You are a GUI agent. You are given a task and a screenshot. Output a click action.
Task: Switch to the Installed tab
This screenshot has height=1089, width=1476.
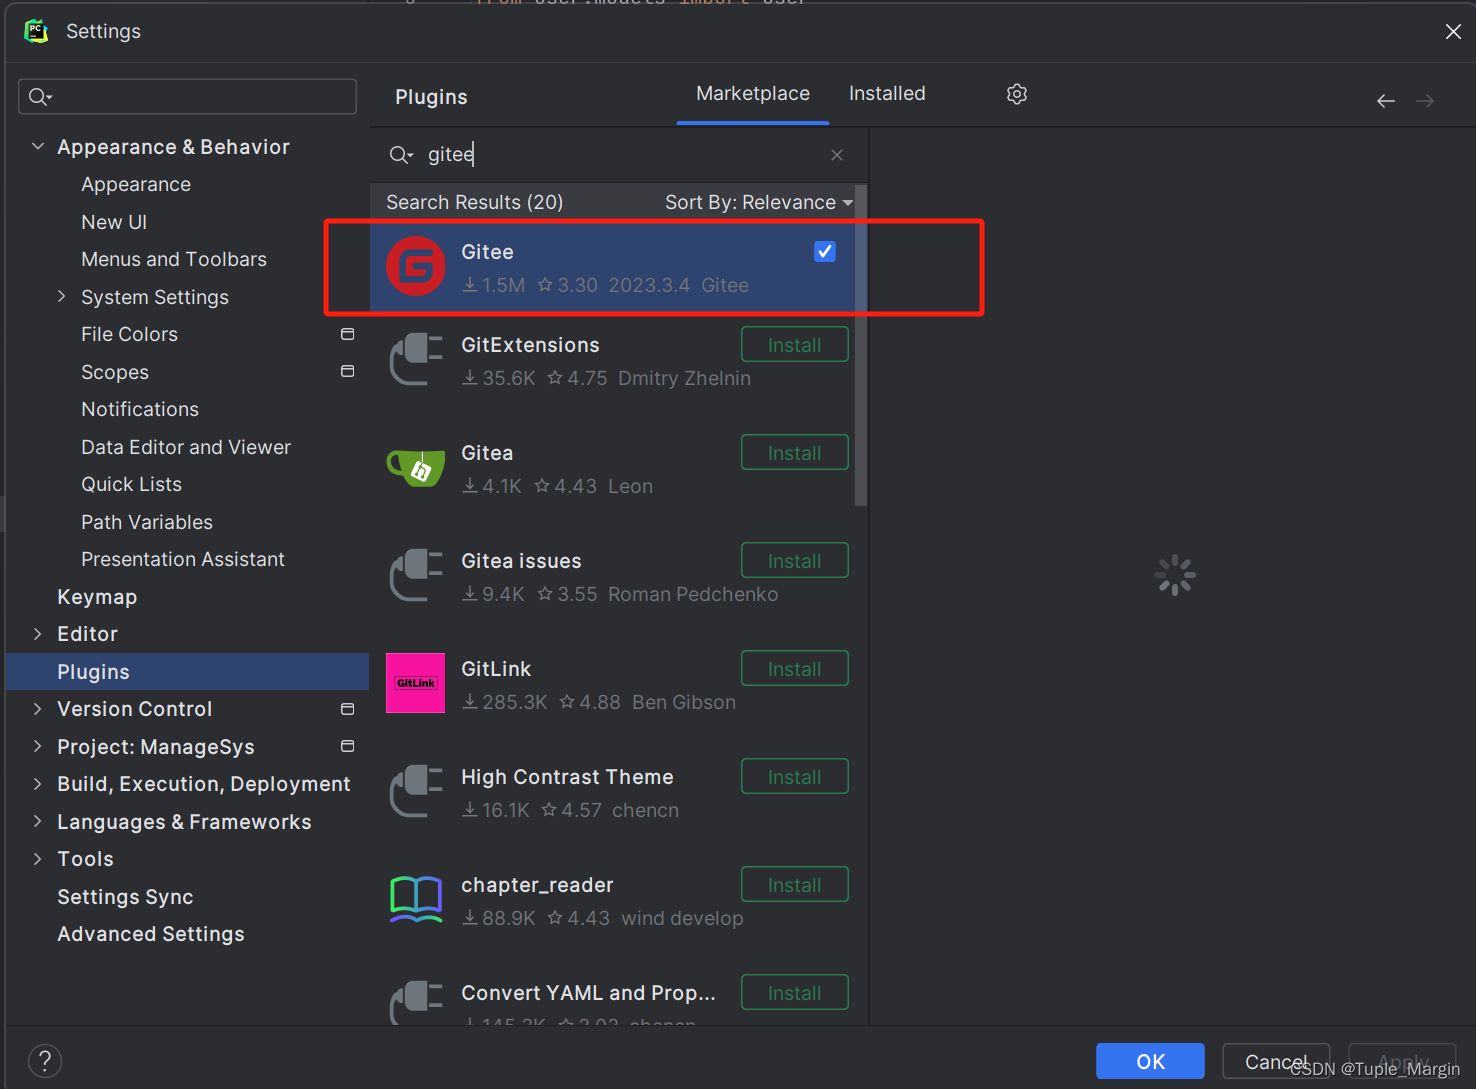pos(887,94)
